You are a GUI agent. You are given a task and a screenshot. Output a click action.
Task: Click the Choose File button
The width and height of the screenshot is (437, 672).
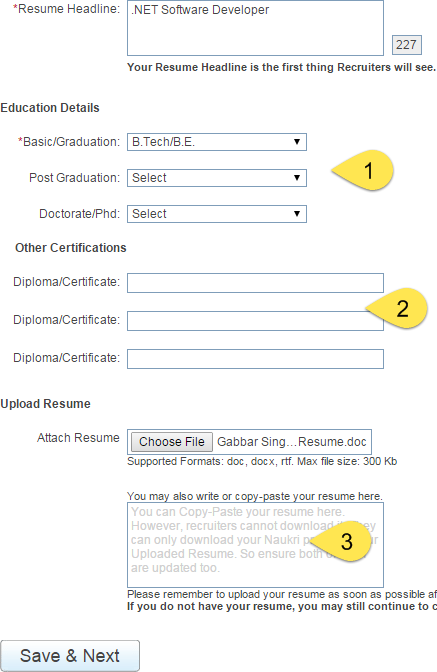(172, 442)
